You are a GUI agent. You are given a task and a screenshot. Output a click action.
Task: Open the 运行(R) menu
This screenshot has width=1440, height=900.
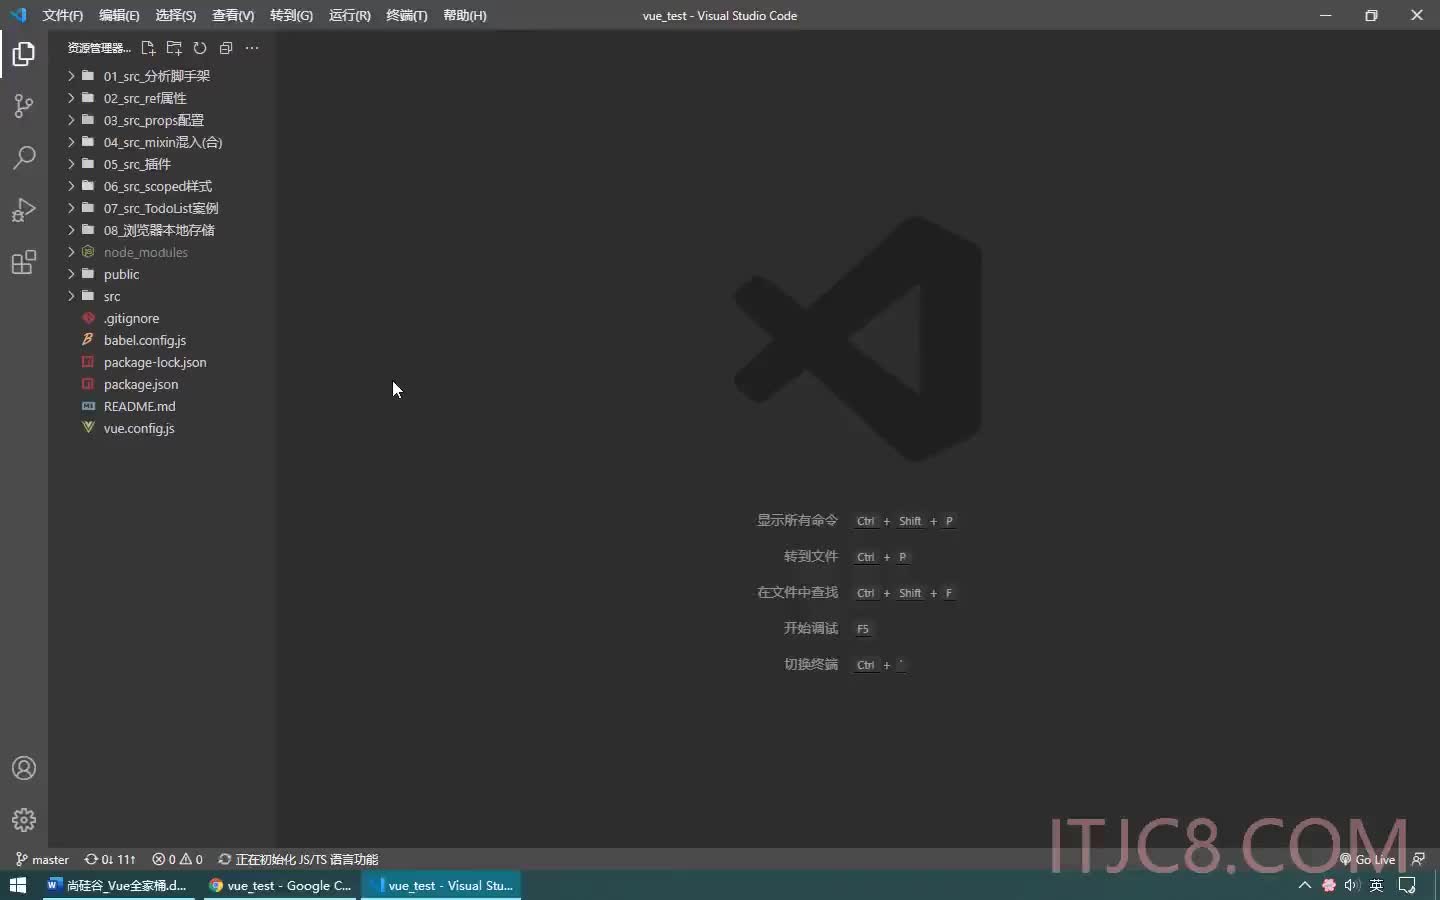[x=349, y=15]
